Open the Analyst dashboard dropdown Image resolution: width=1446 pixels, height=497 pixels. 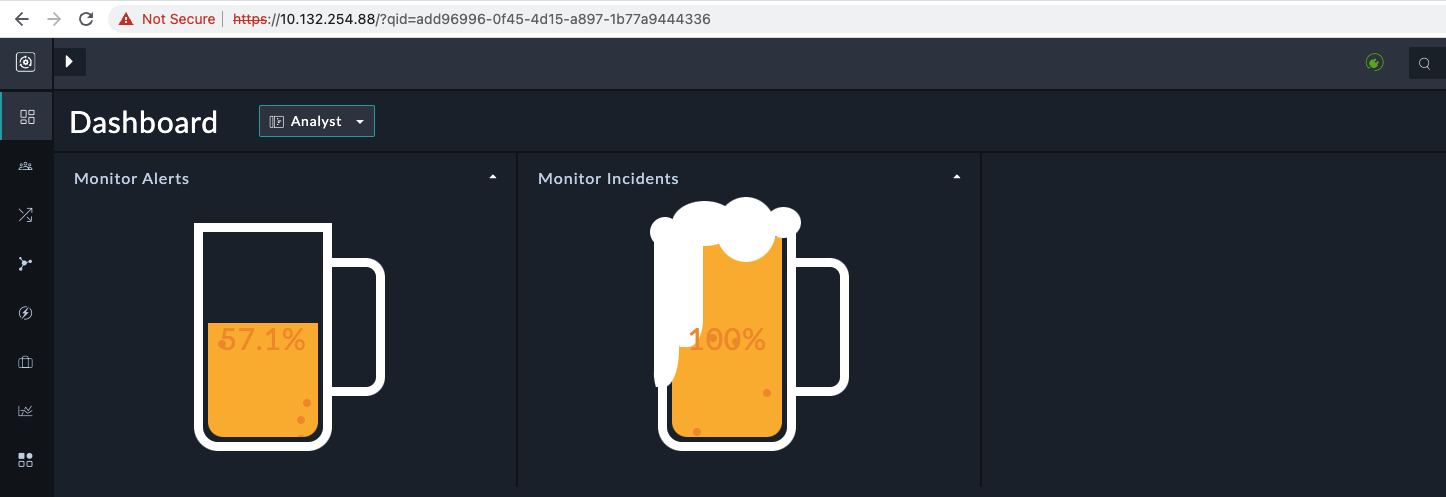click(317, 121)
